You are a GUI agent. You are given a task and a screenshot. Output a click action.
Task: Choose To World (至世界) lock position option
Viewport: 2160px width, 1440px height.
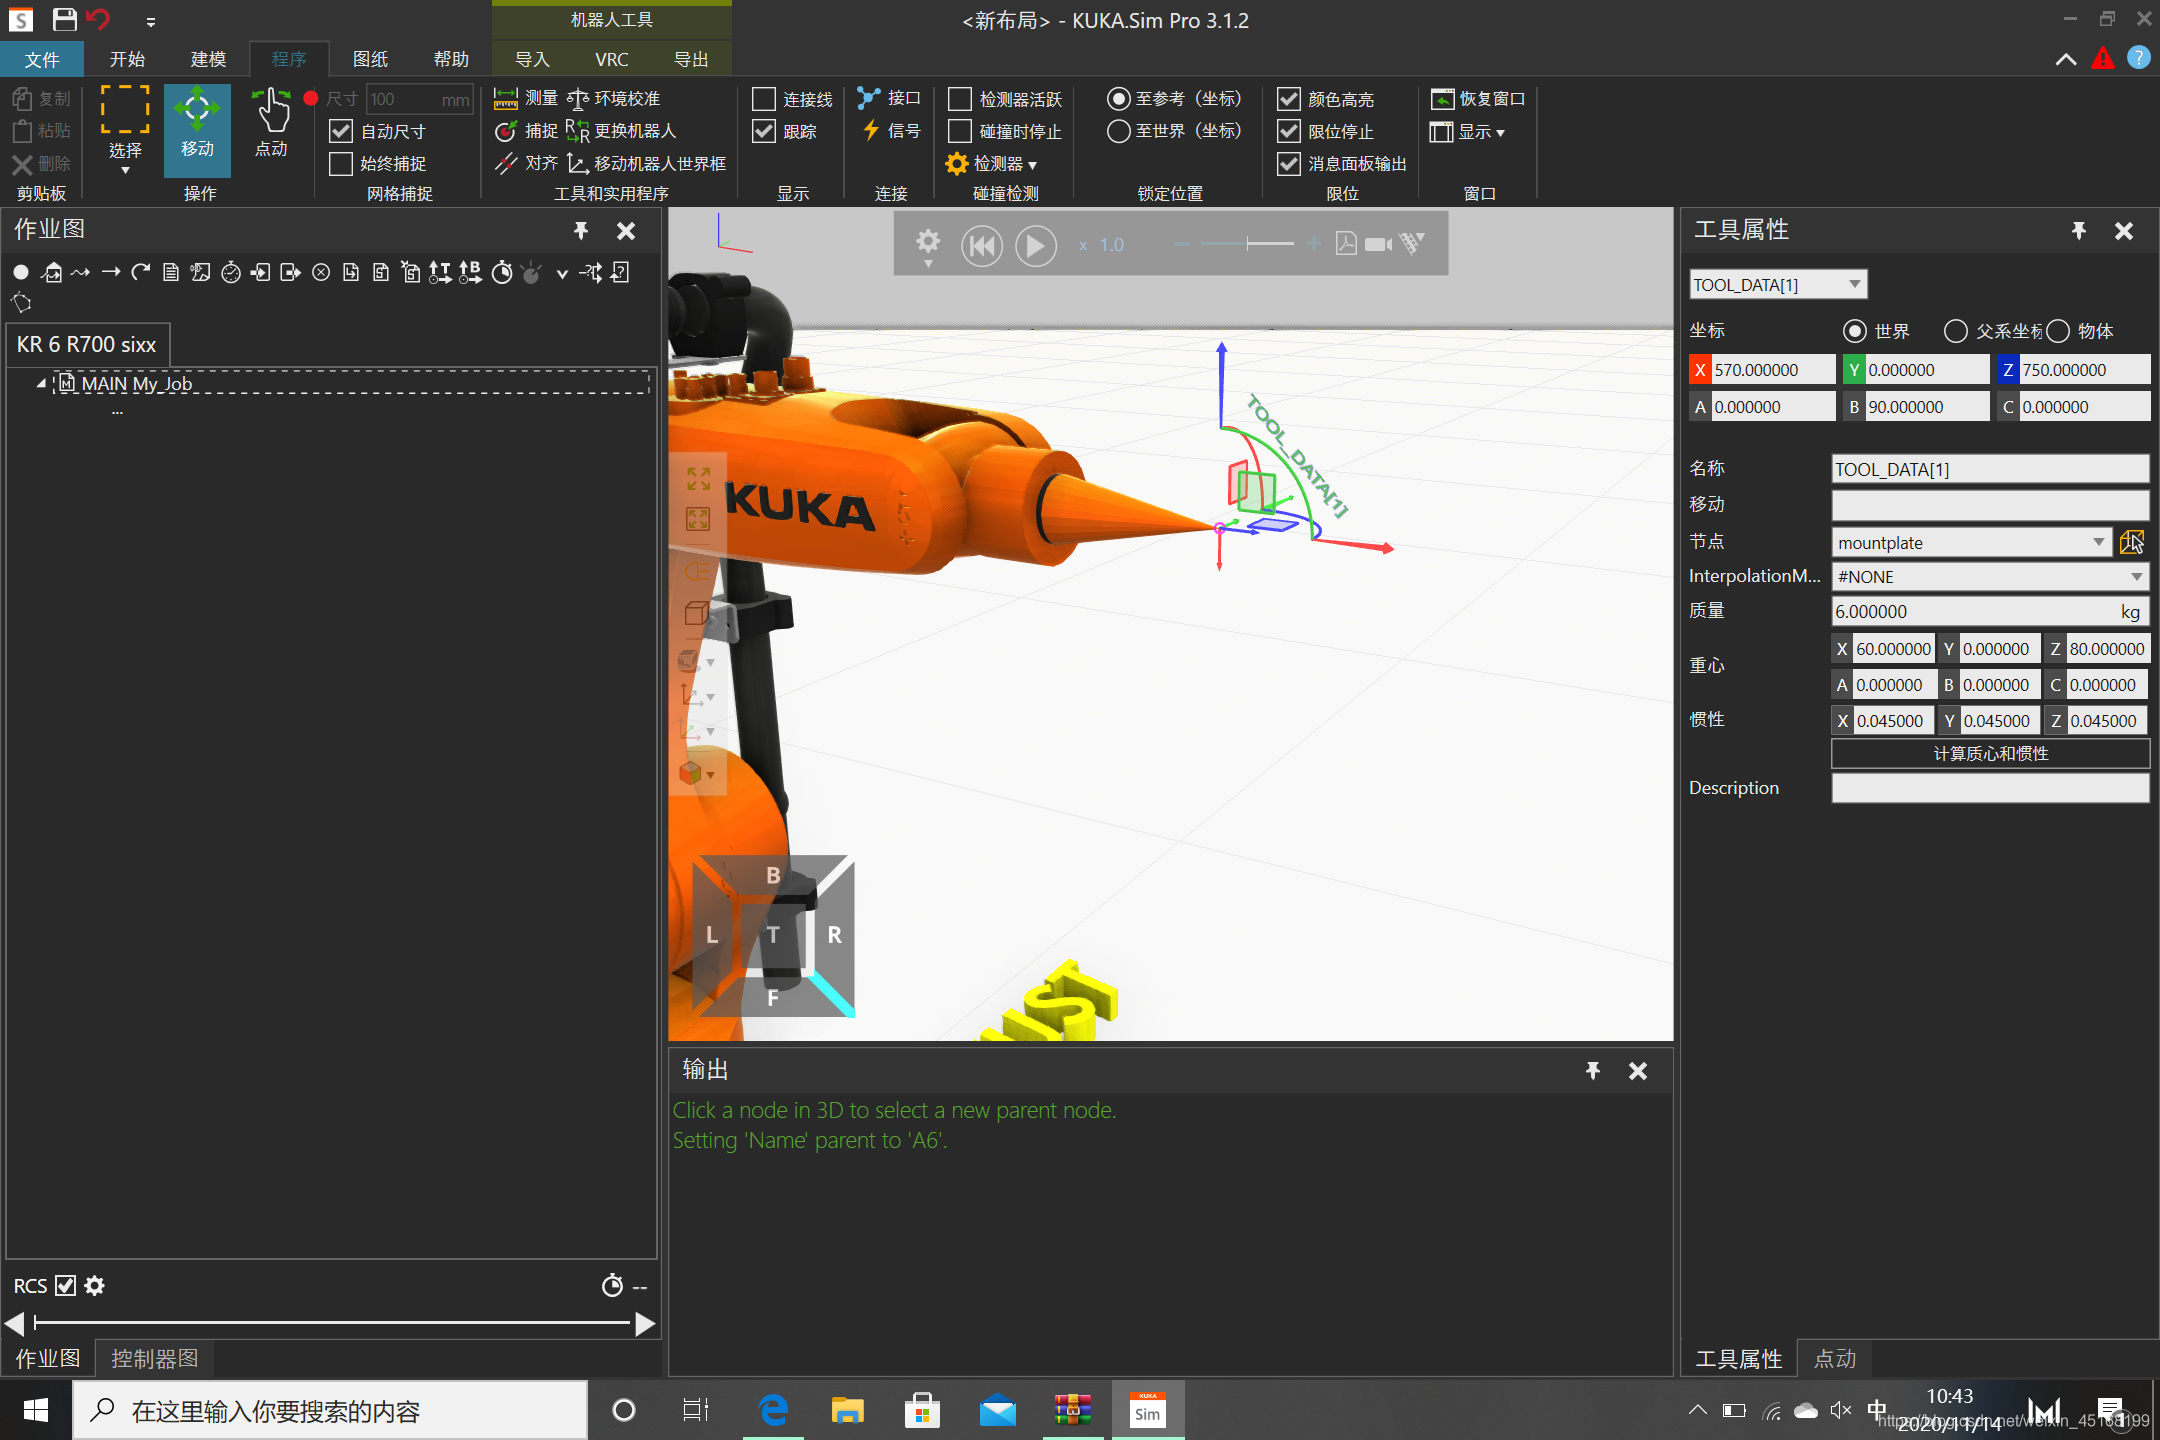pos(1118,131)
